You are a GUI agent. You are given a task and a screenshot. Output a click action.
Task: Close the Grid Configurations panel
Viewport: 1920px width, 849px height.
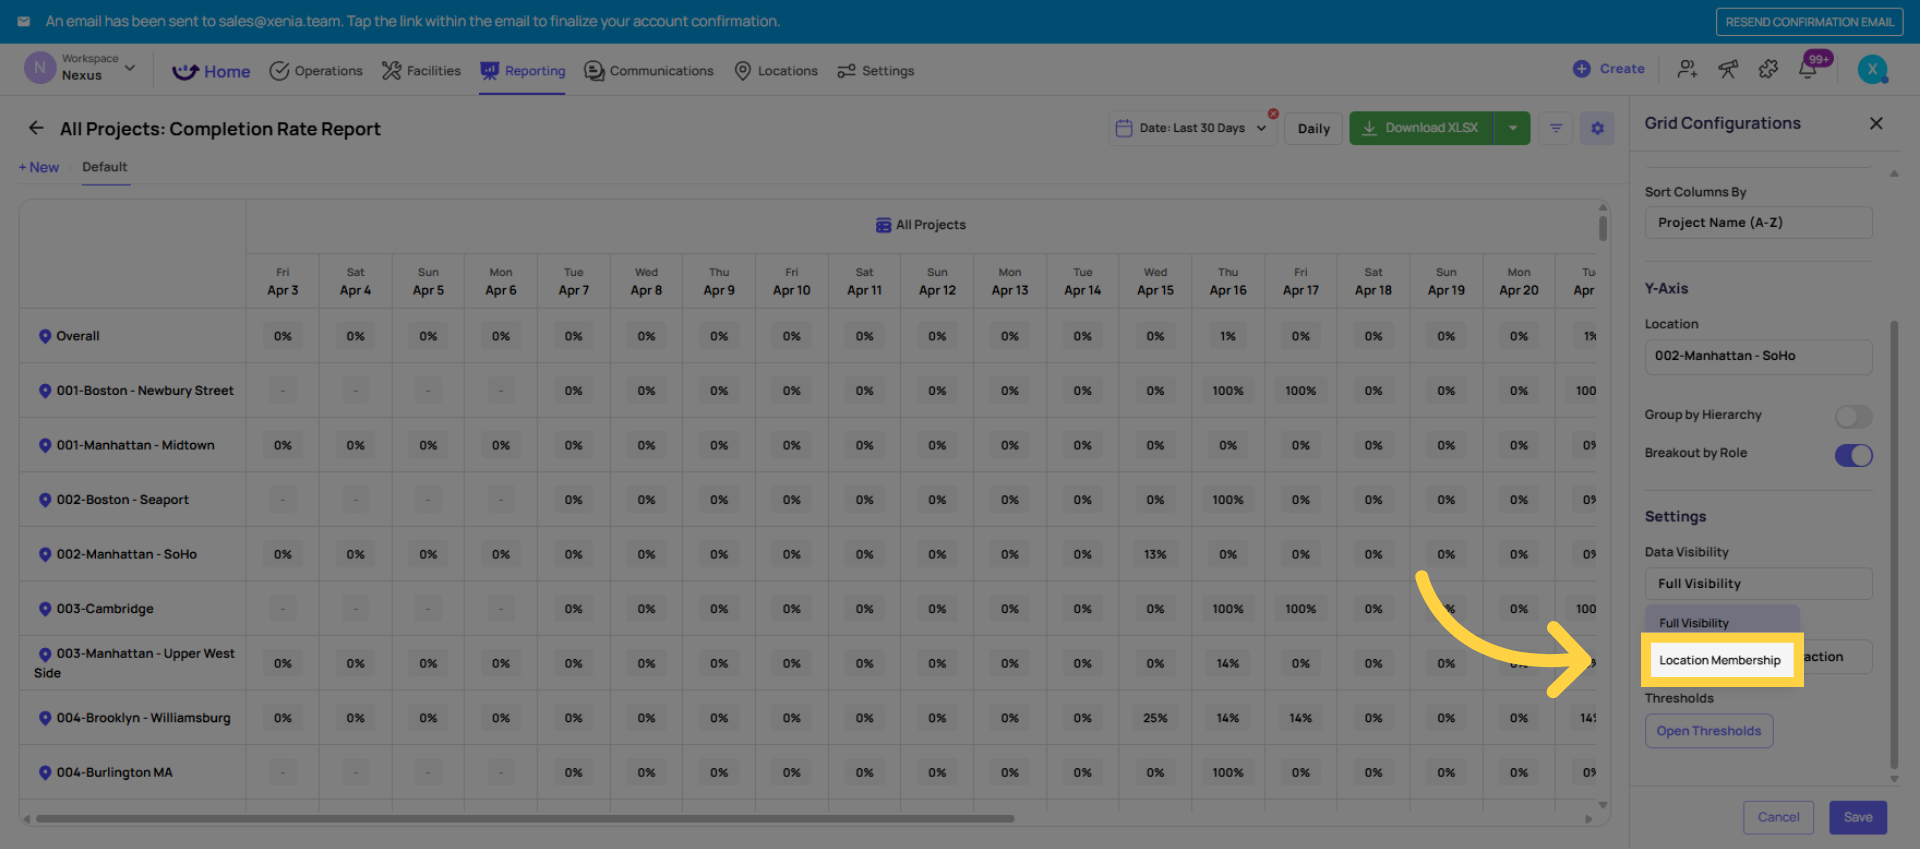coord(1876,123)
